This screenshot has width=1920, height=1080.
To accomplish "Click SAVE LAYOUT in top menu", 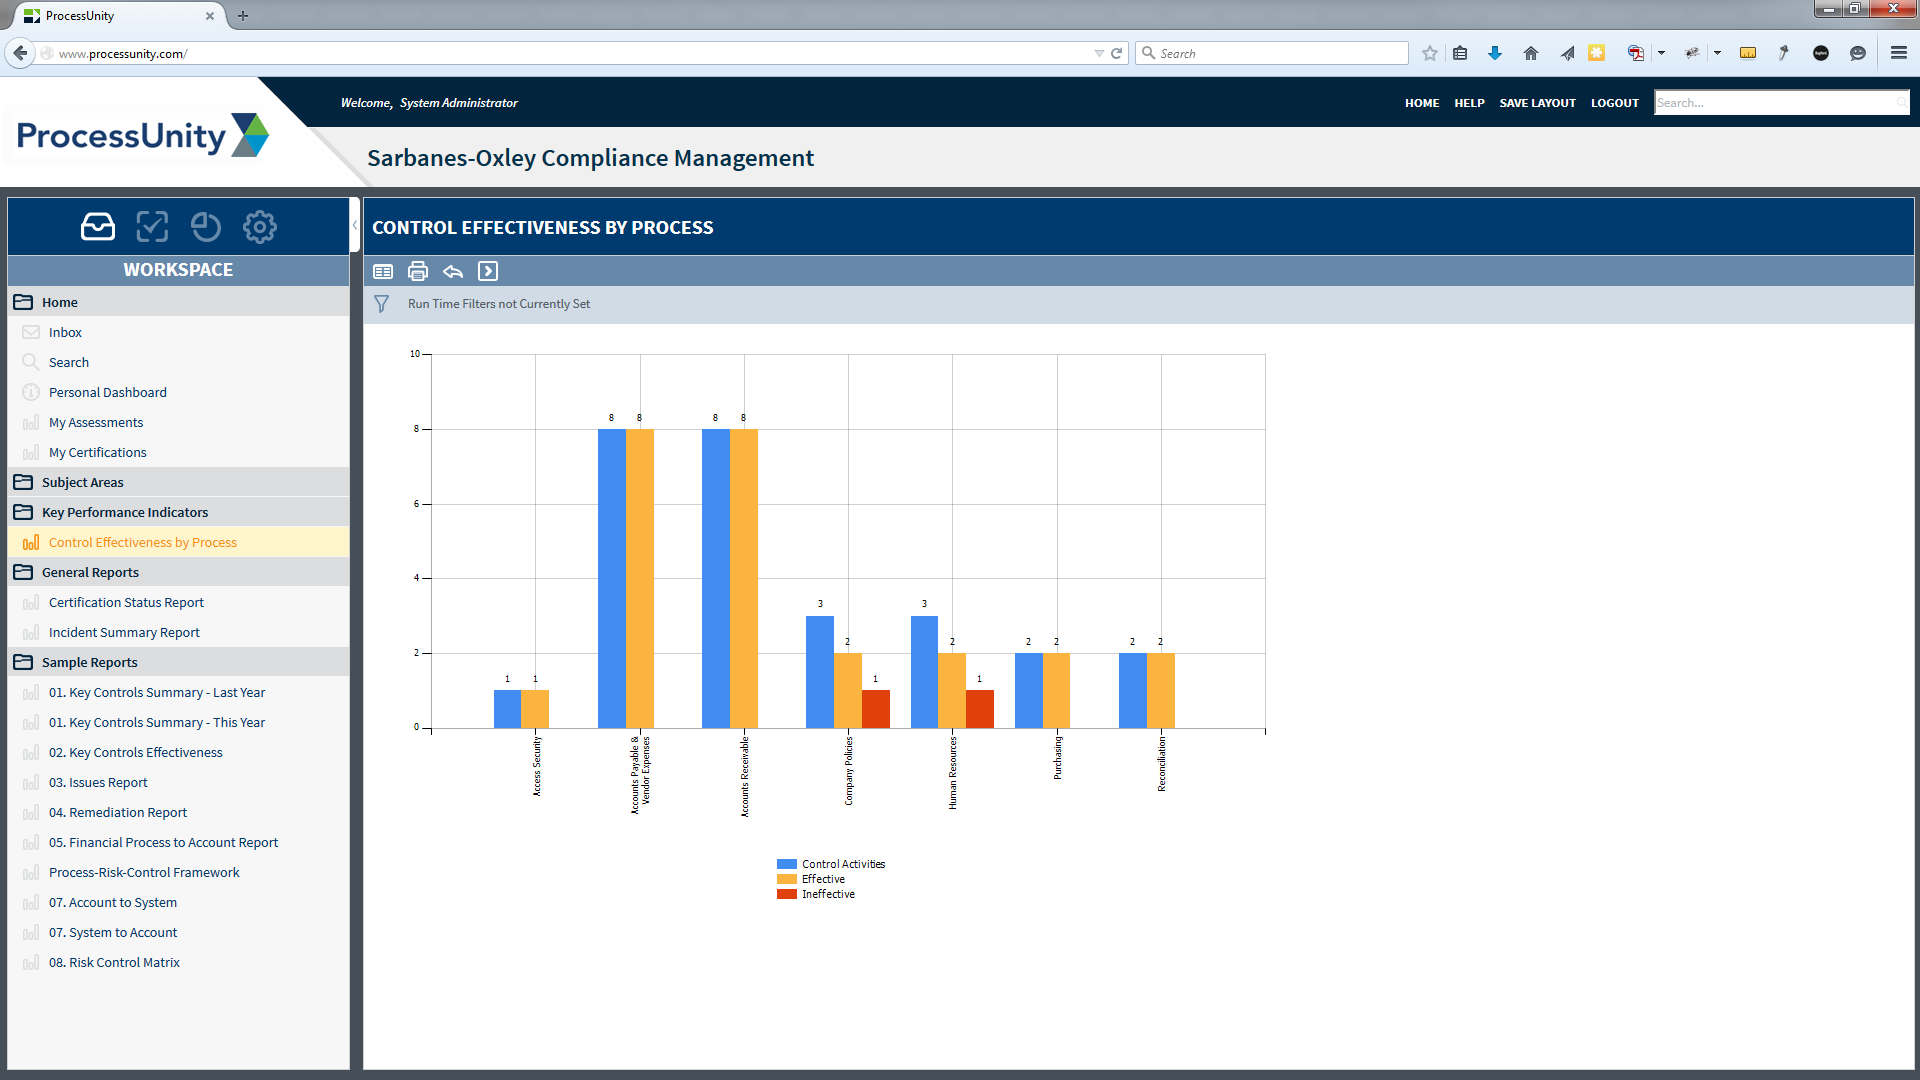I will 1537,103.
